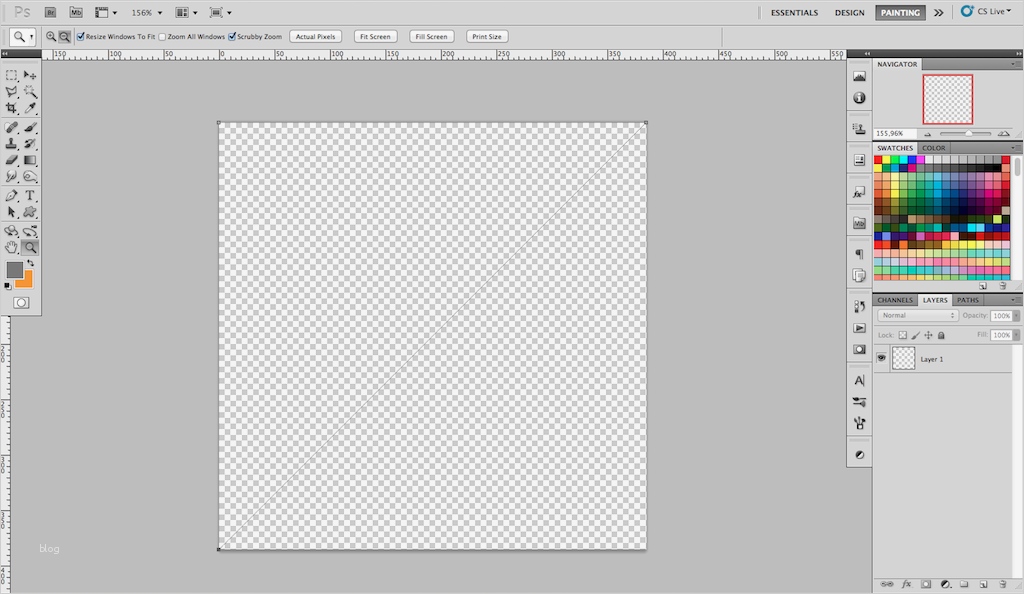This screenshot has height=594, width=1024.
Task: Choose Zoom Out mode in options bar
Action: point(64,37)
